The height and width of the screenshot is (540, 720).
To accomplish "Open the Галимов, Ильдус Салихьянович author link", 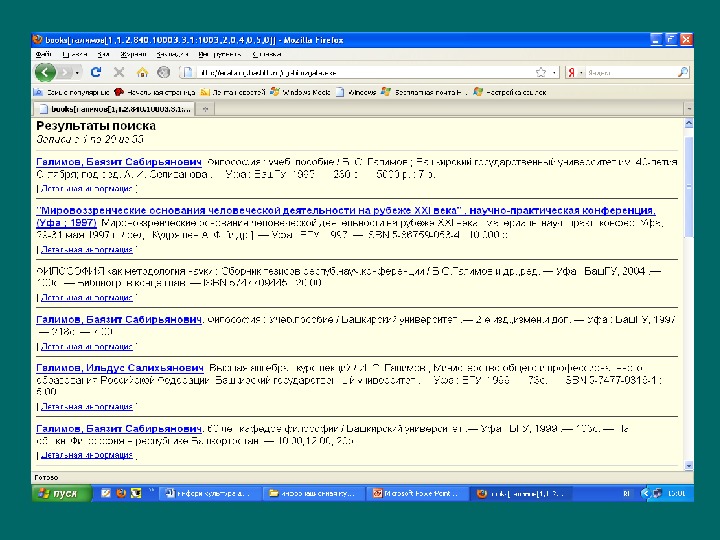I will click(120, 368).
